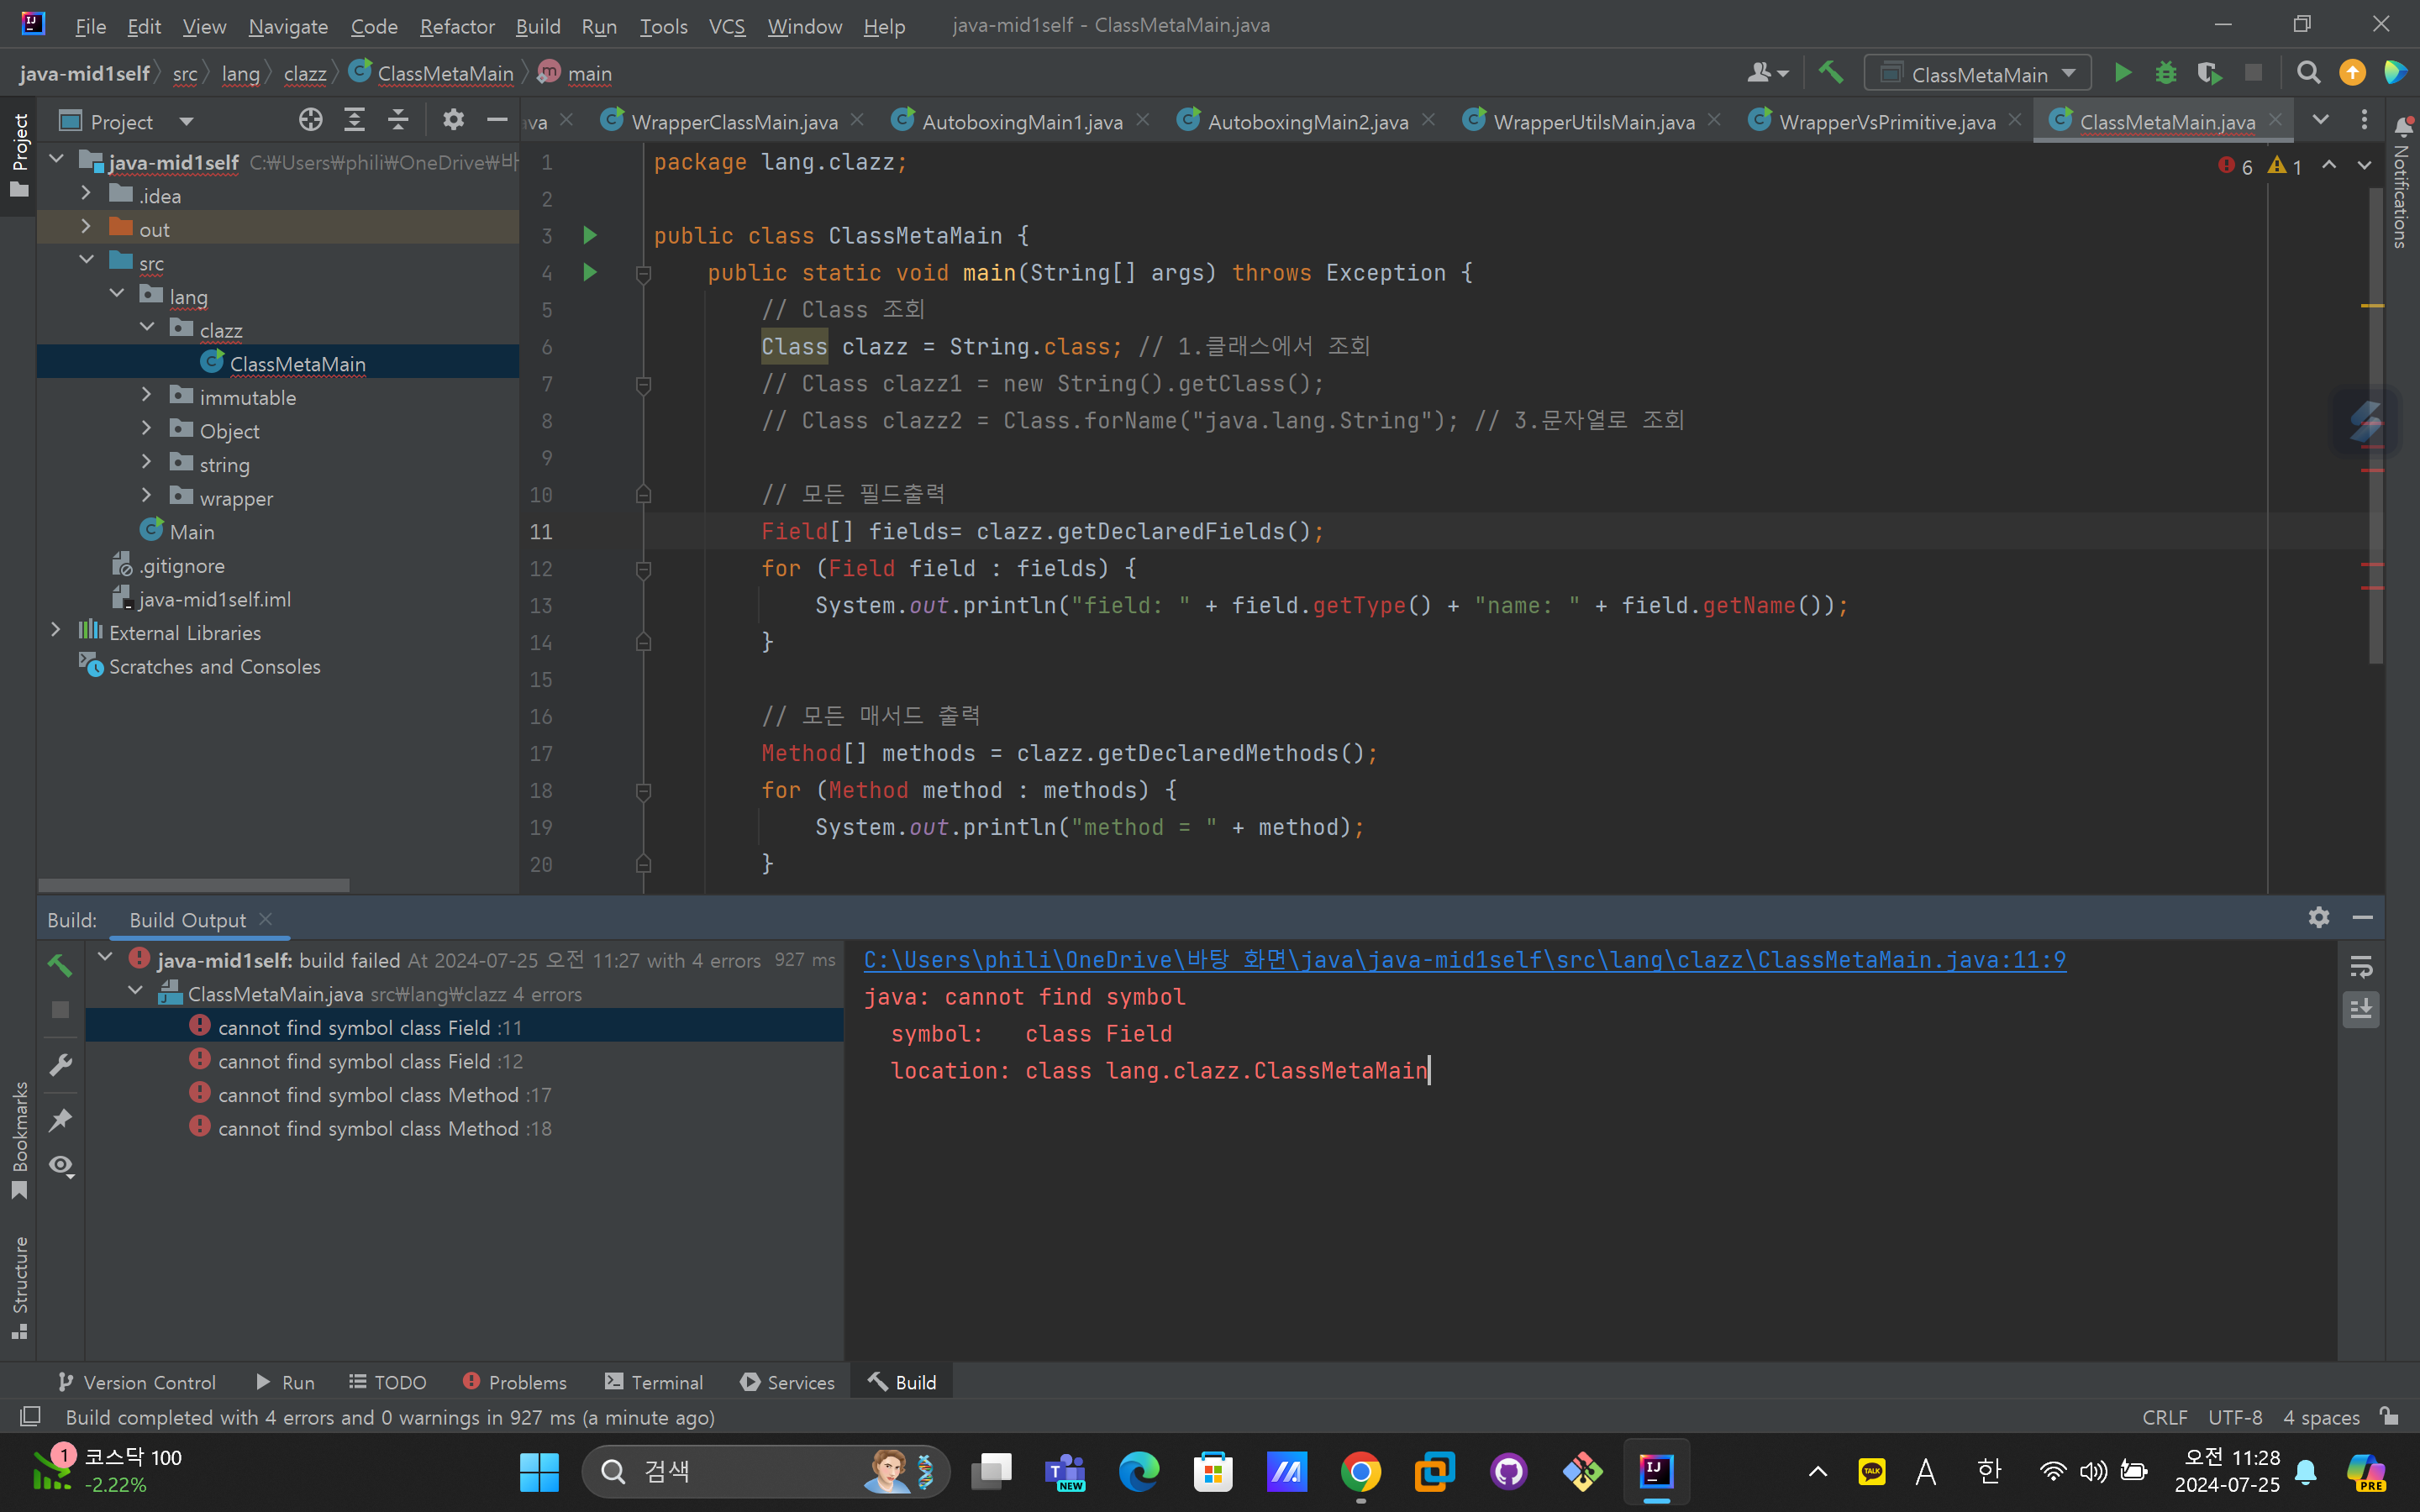Expand the out folder
2420x1512 pixels.
tap(86, 228)
